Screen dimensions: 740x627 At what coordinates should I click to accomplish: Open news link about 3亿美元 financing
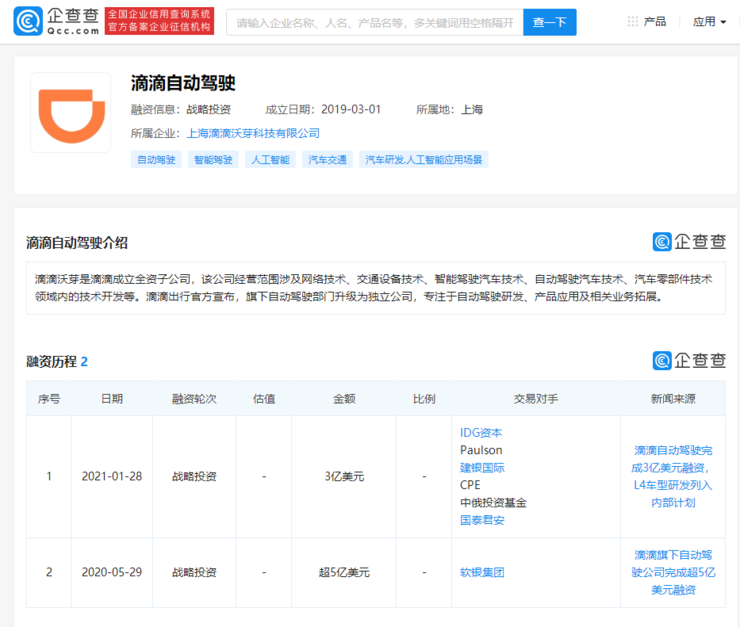pyautogui.click(x=672, y=476)
